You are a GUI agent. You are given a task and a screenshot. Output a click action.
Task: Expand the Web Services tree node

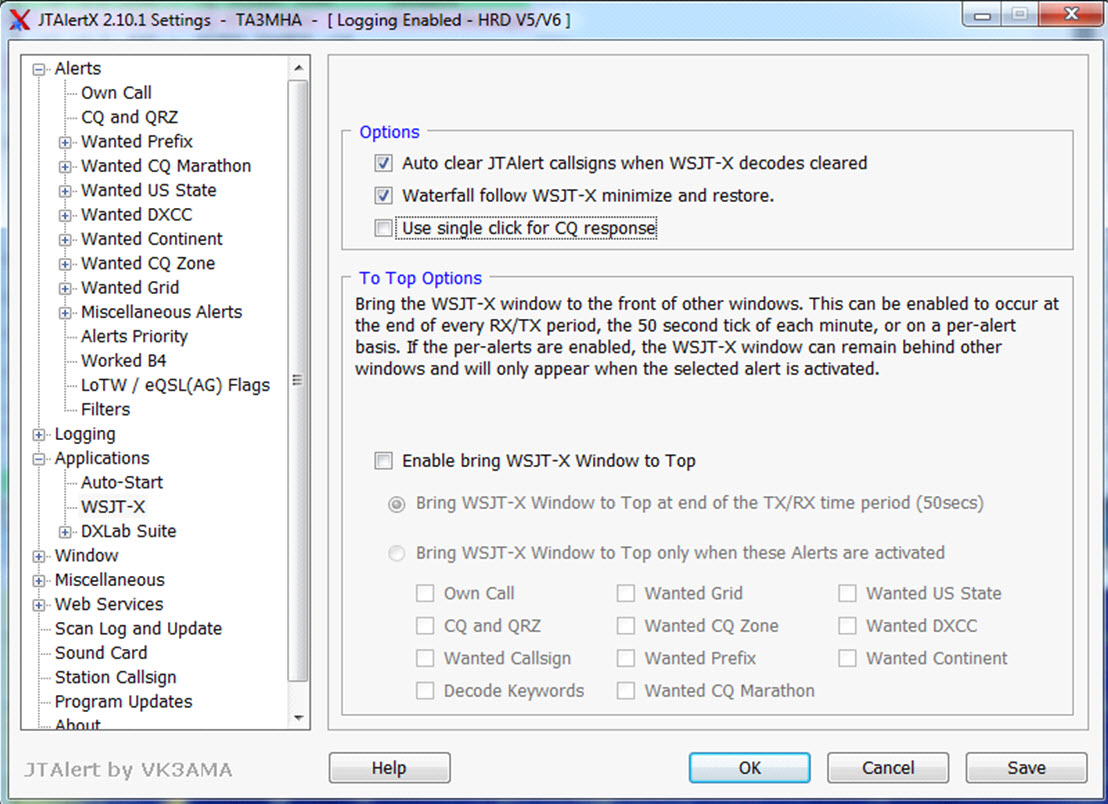click(x=39, y=605)
